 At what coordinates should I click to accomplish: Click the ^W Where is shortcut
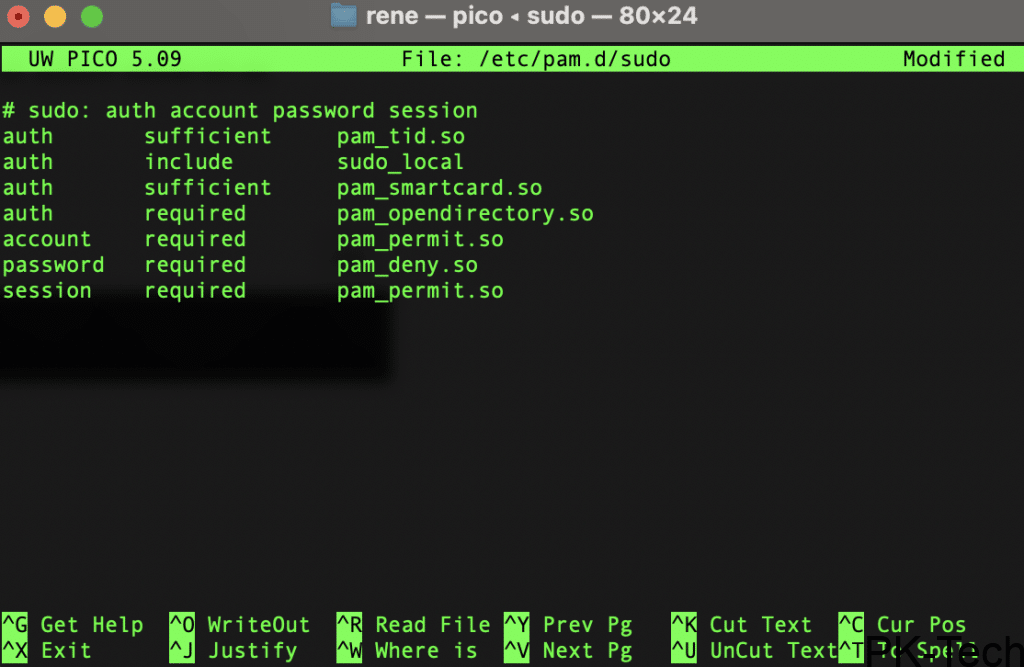click(x=407, y=651)
